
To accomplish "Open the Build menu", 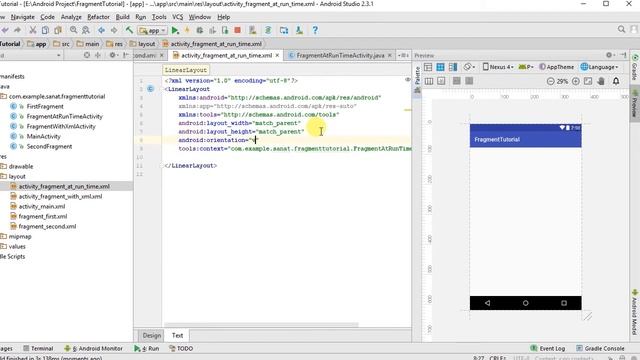I will [122, 17].
